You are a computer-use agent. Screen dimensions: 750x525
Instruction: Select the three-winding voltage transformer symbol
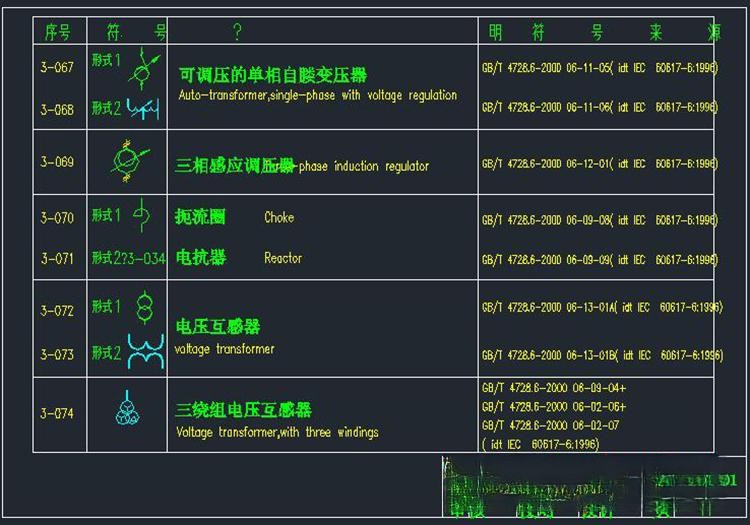tap(127, 408)
